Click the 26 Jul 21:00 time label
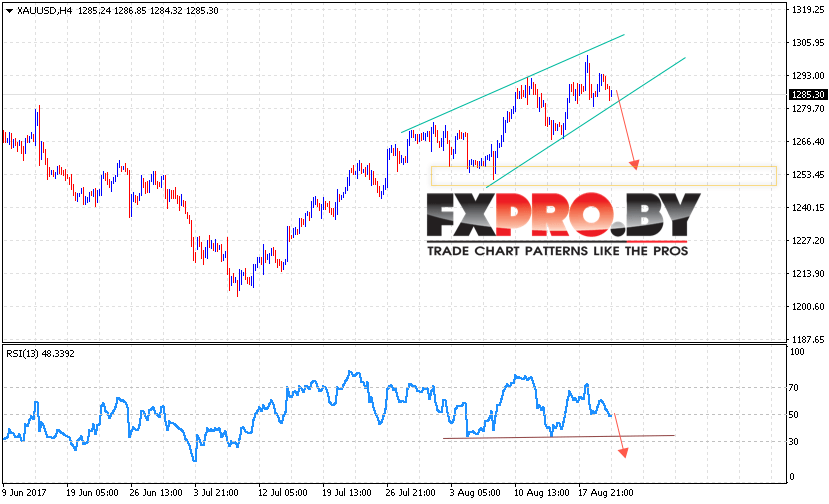The image size is (829, 504). click(x=410, y=492)
